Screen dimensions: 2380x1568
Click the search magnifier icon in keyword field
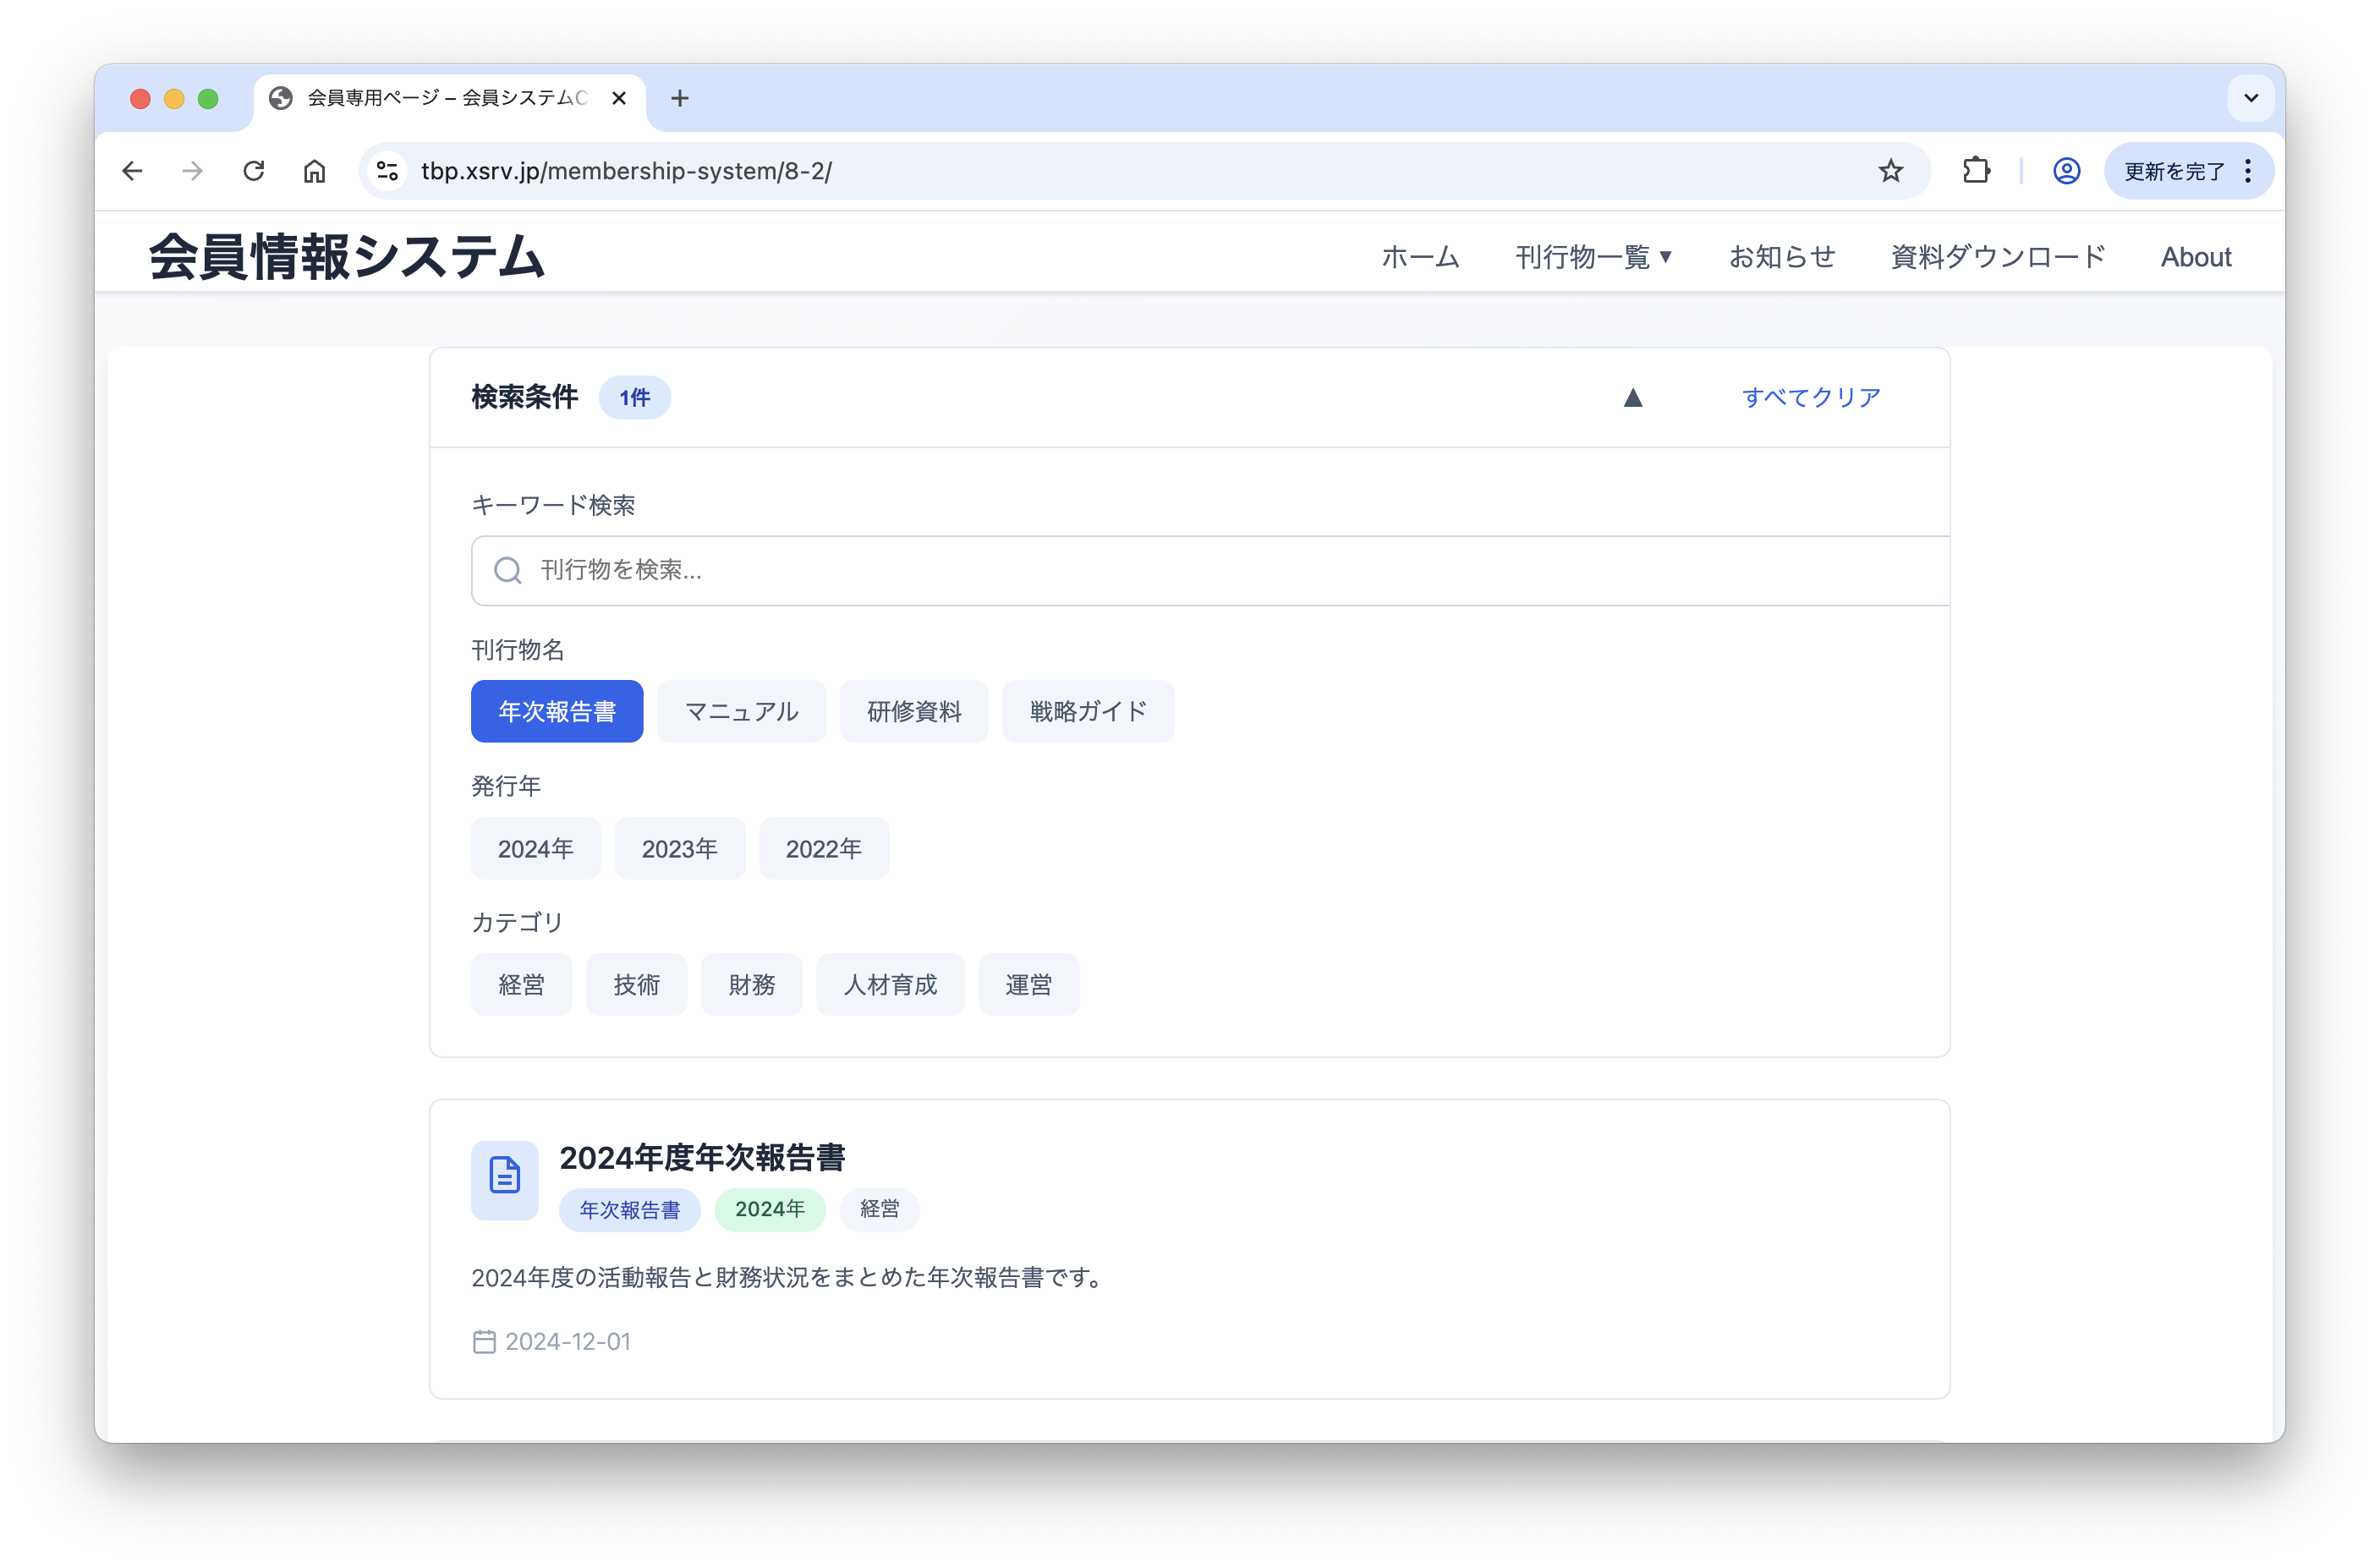pyautogui.click(x=508, y=570)
